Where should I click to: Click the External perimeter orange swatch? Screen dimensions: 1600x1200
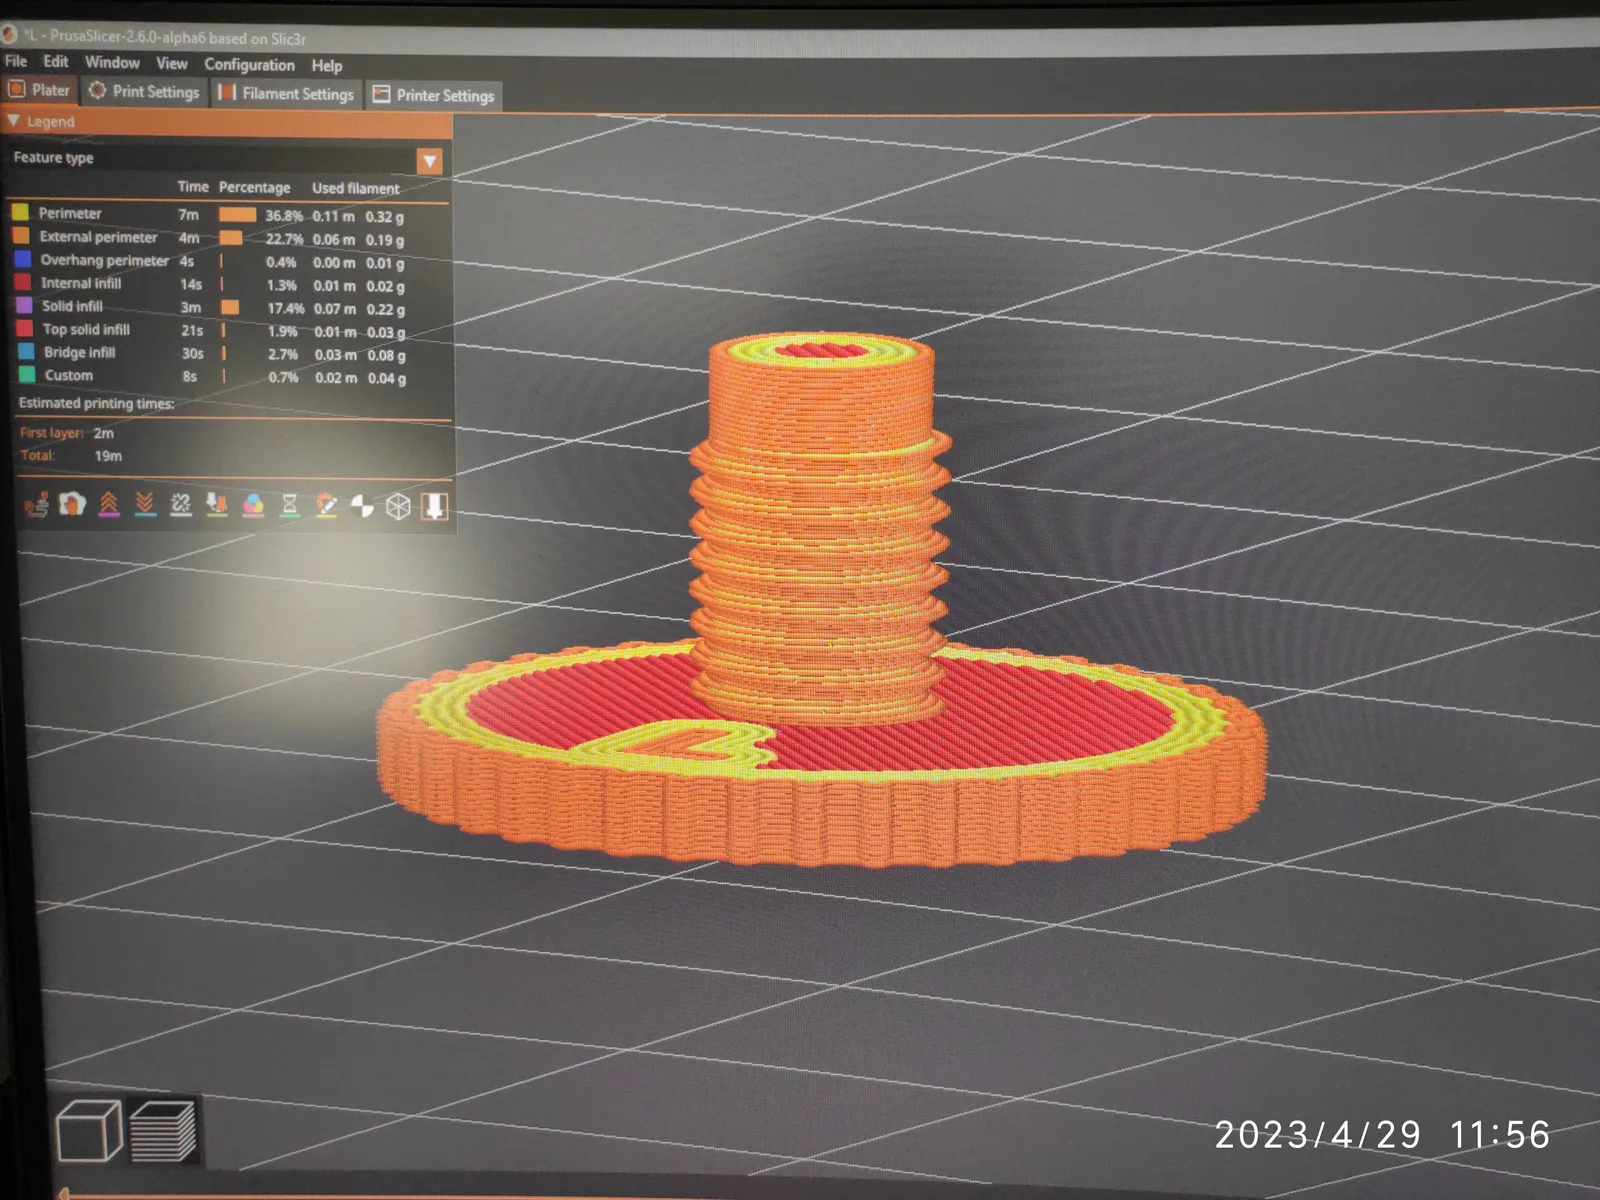coord(20,236)
